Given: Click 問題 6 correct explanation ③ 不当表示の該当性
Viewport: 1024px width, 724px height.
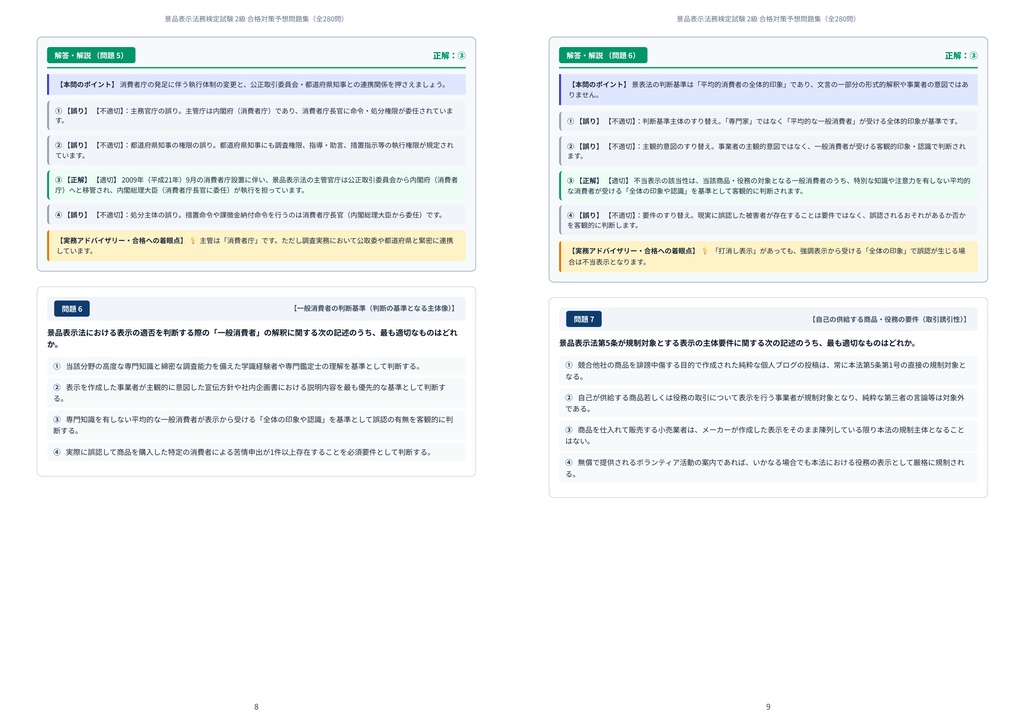Looking at the screenshot, I should point(768,185).
